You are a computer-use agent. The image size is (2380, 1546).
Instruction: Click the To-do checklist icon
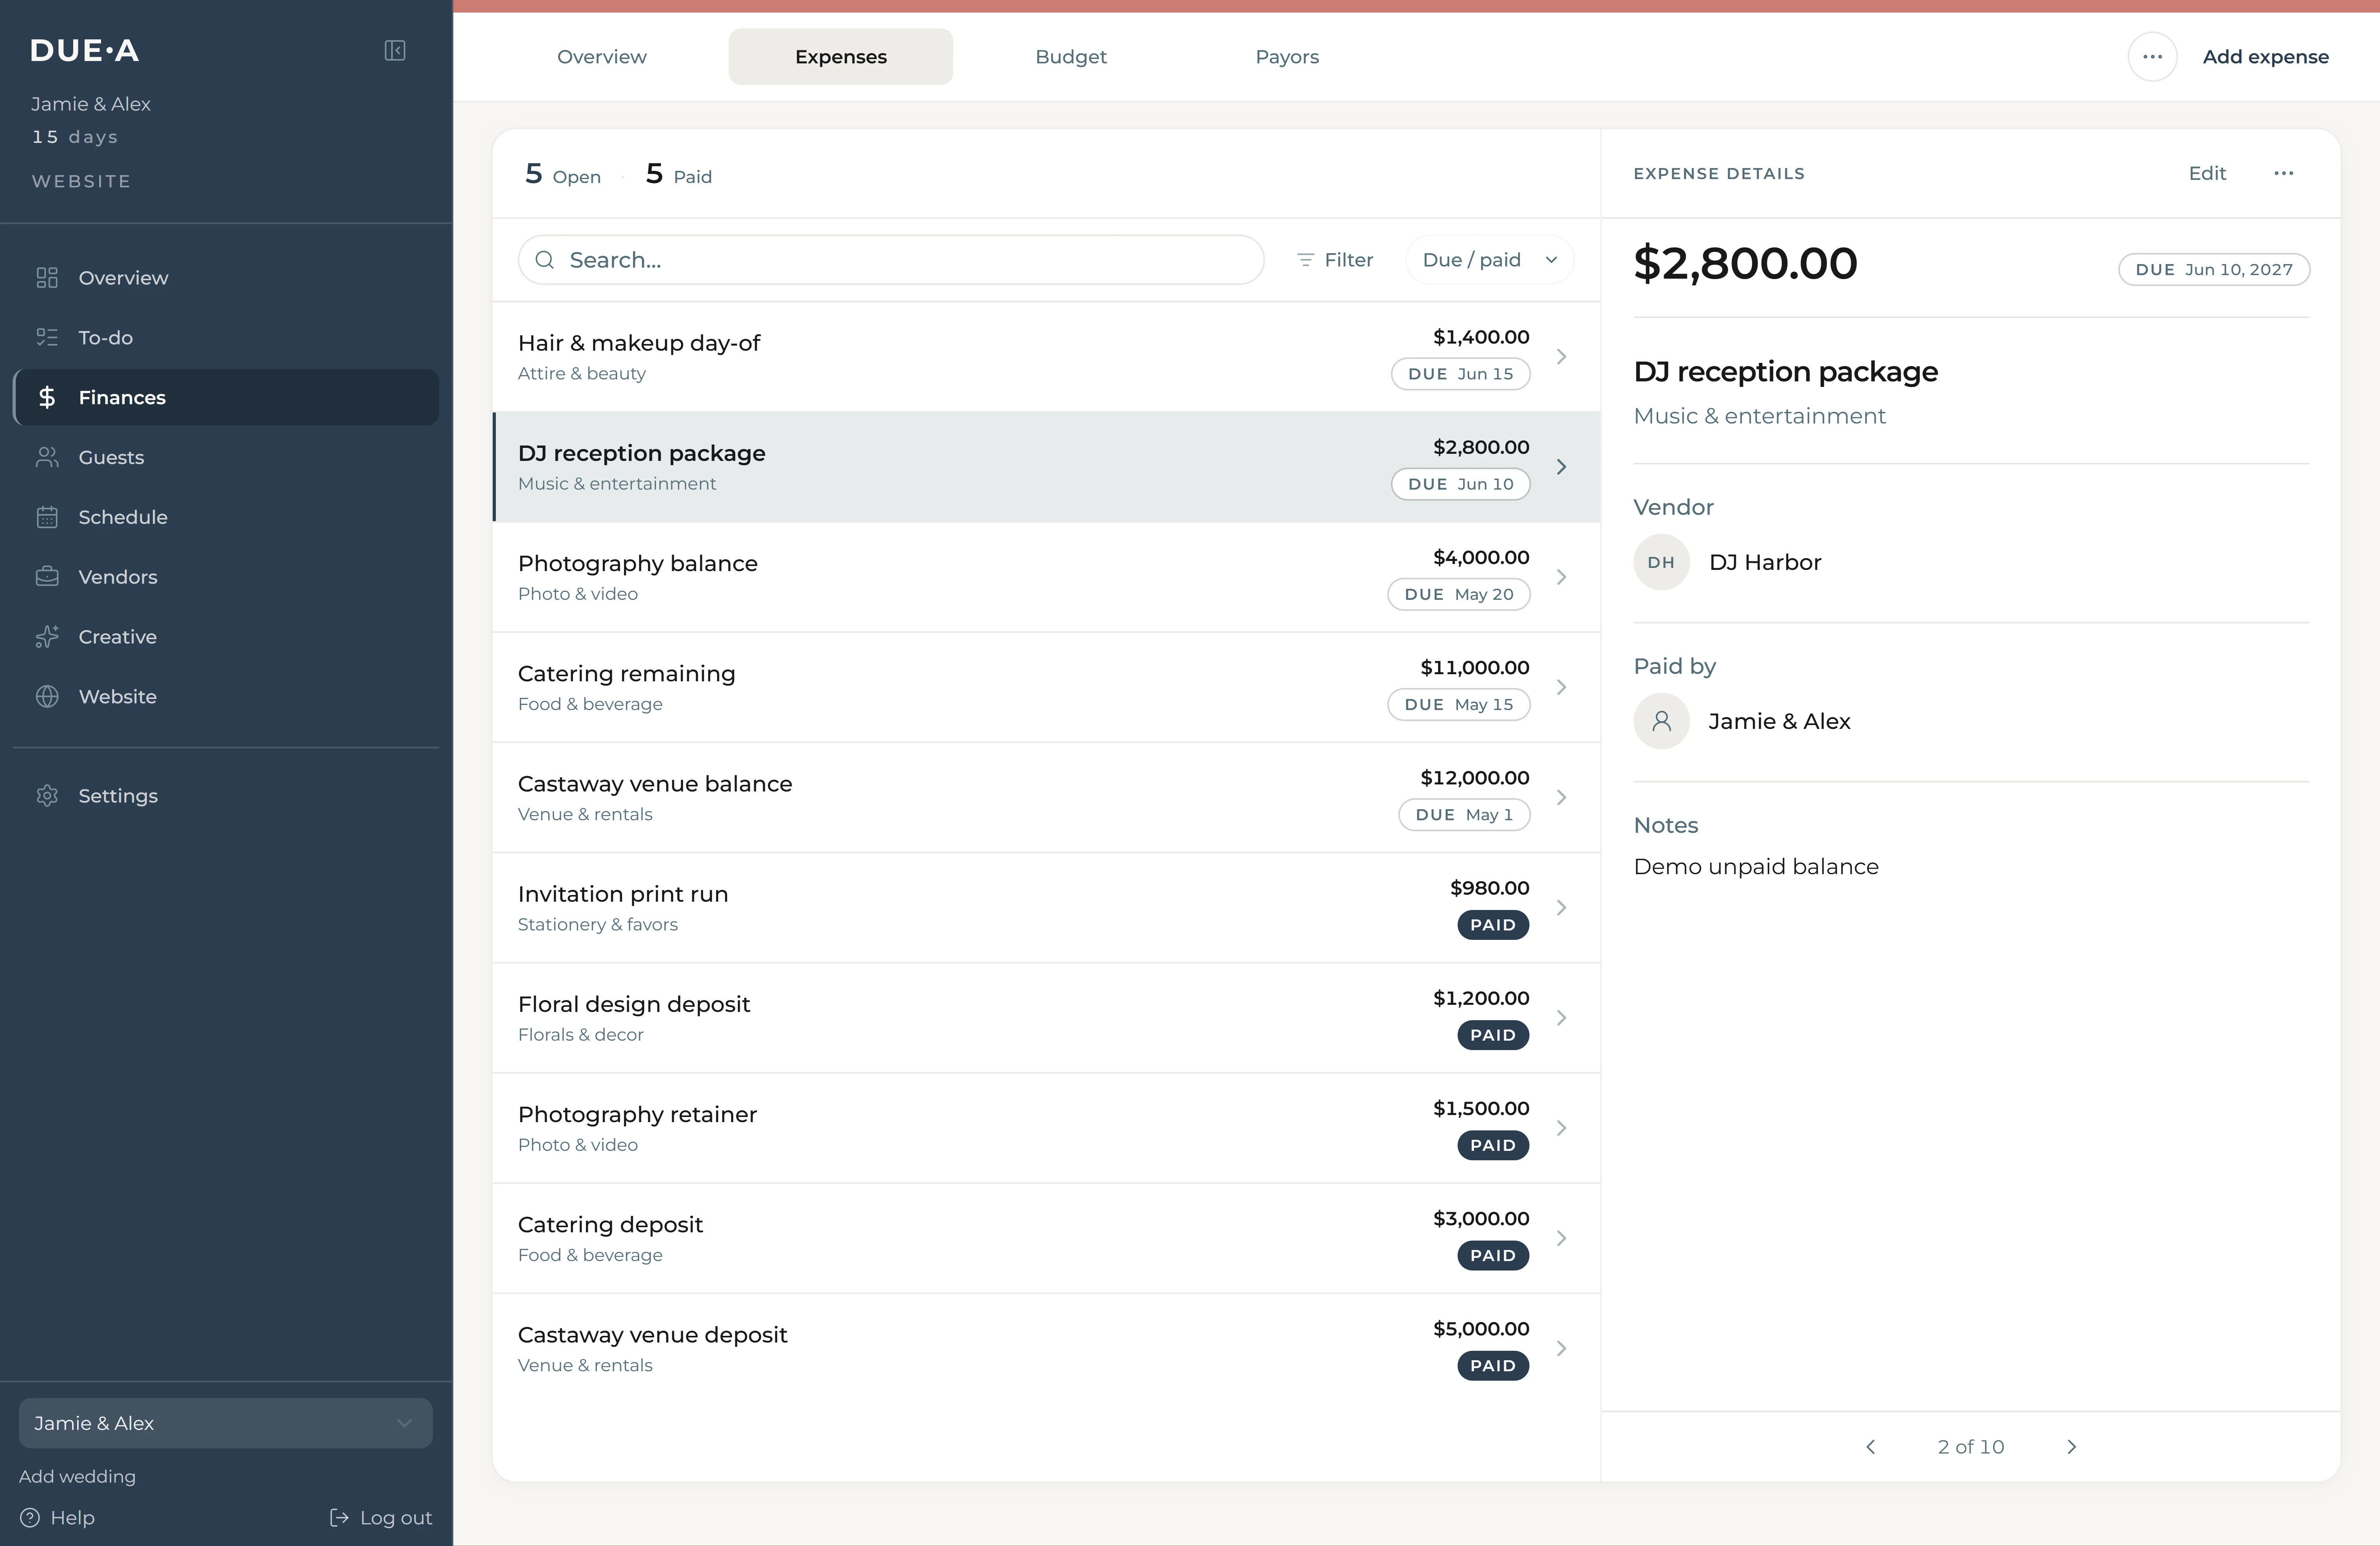tap(47, 338)
